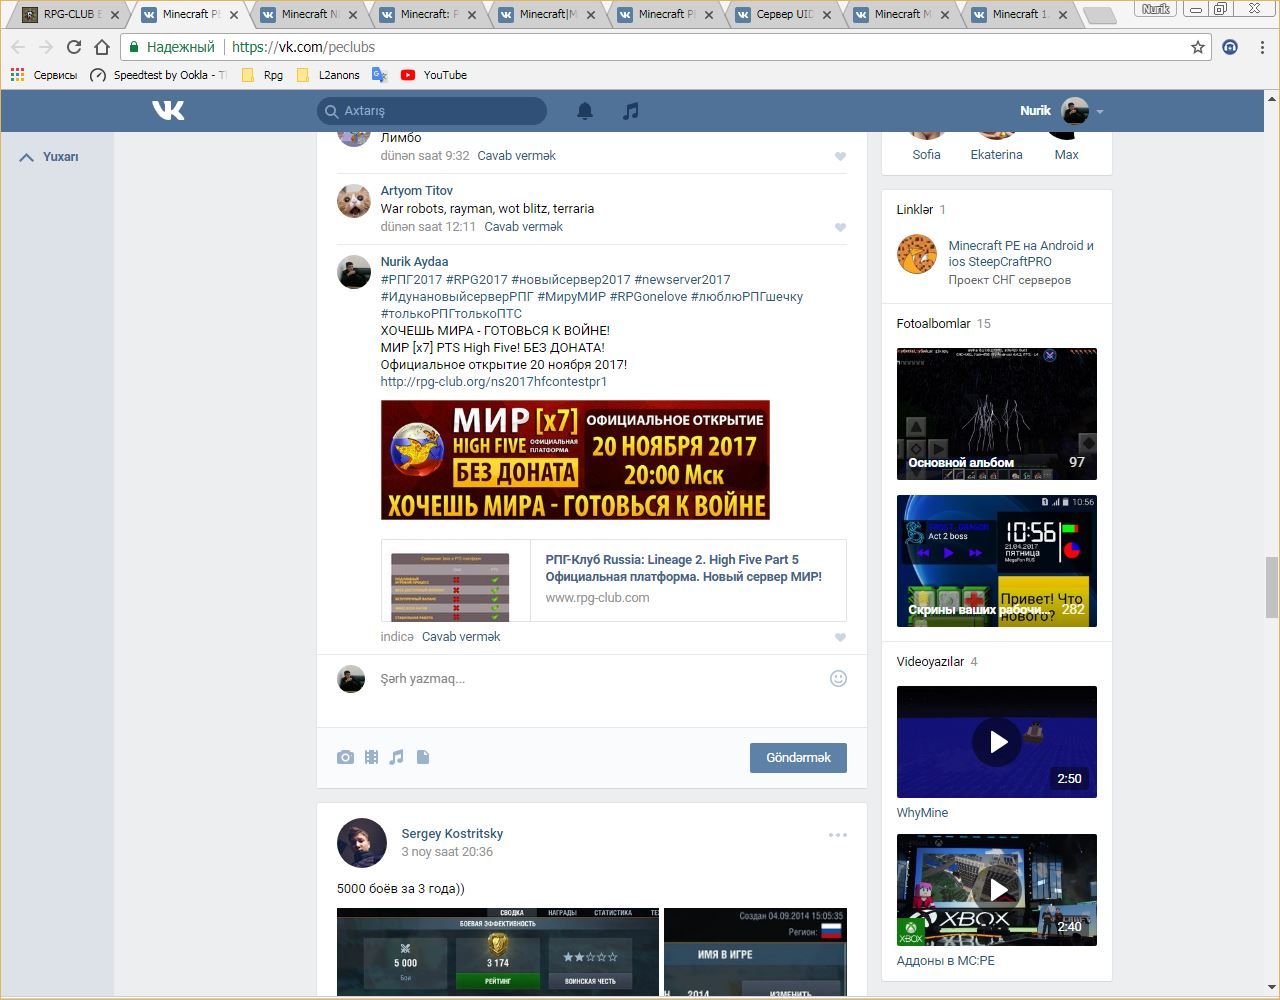Attach a document to the comment
Image resolution: width=1280 pixels, height=1000 pixels.
click(423, 757)
